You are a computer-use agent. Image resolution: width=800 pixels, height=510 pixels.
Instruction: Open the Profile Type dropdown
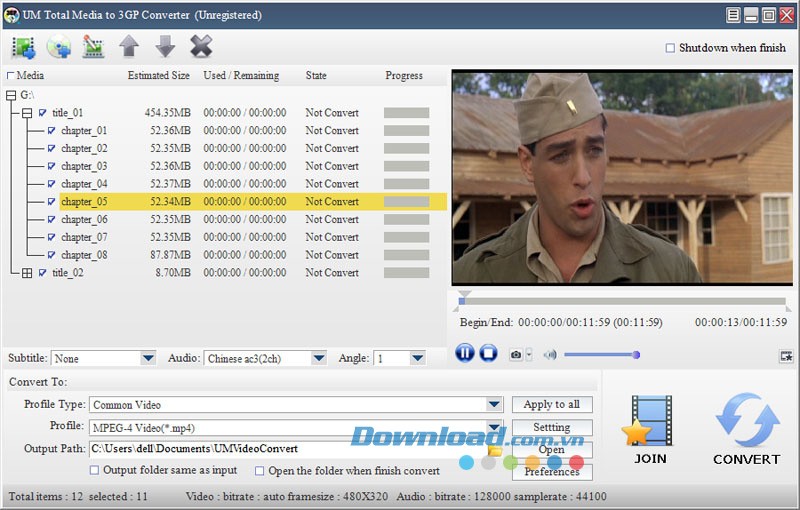[493, 404]
